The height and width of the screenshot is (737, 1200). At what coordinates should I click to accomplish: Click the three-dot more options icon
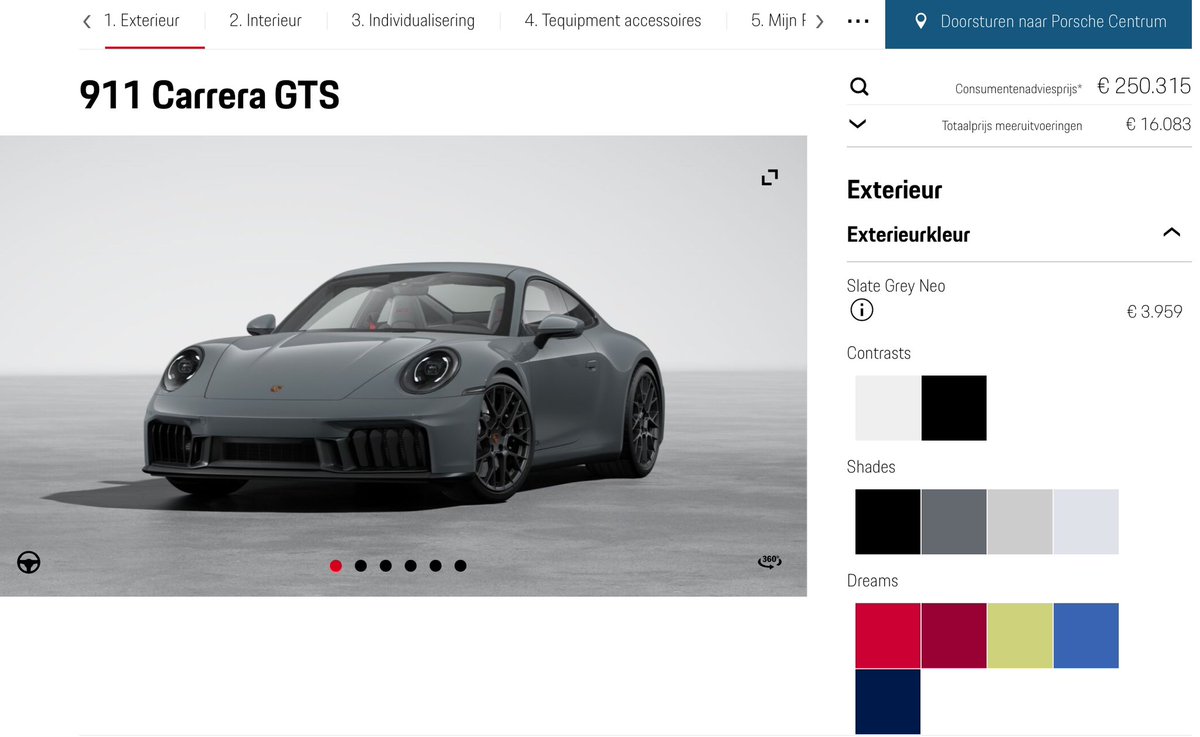click(x=858, y=21)
